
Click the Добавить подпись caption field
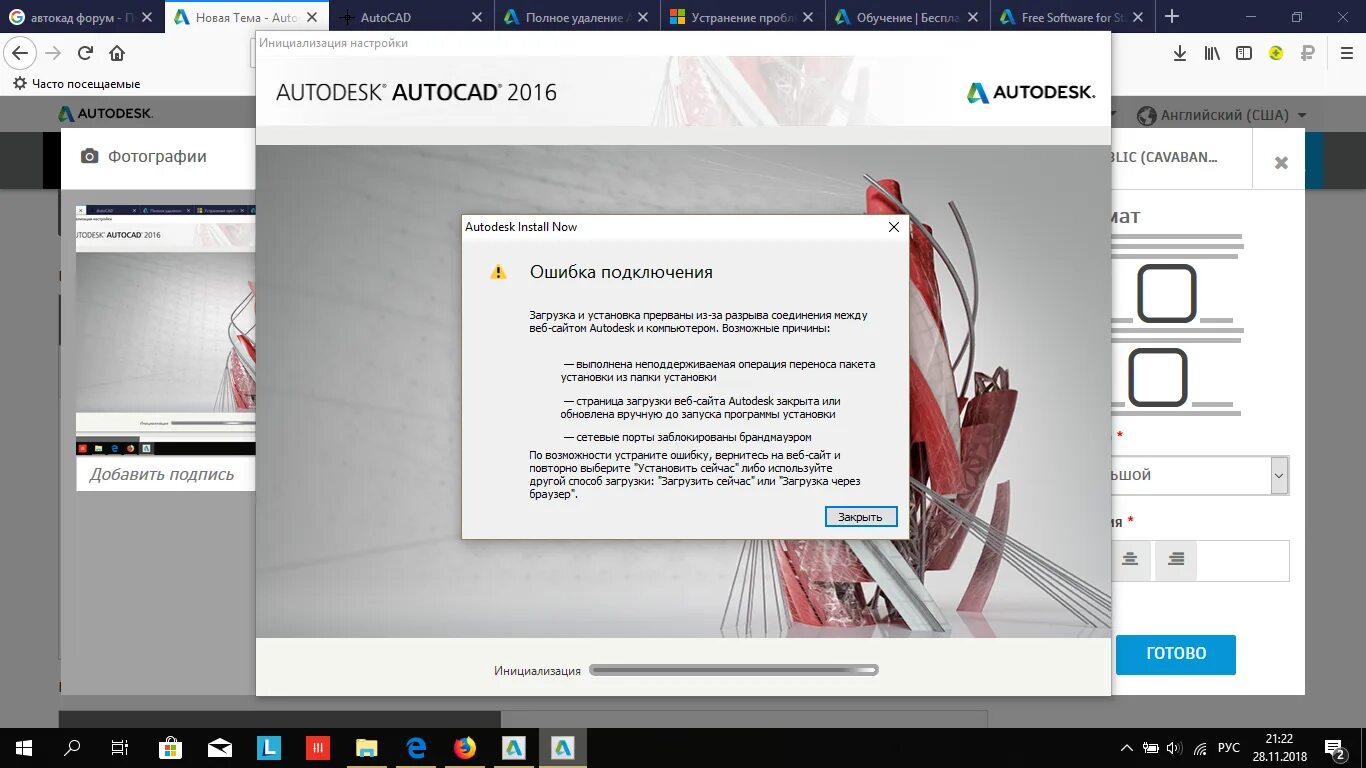pos(166,474)
